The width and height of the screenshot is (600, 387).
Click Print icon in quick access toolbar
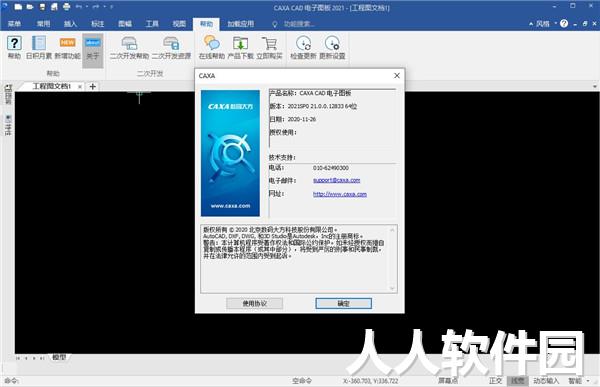67,7
